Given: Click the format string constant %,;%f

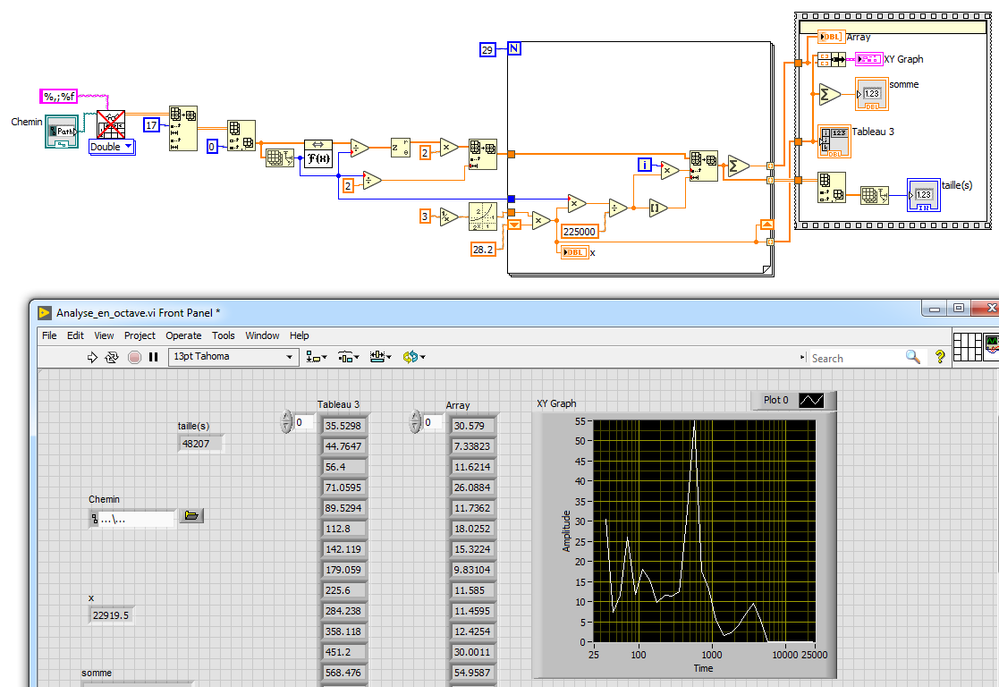Looking at the screenshot, I should pos(59,96).
